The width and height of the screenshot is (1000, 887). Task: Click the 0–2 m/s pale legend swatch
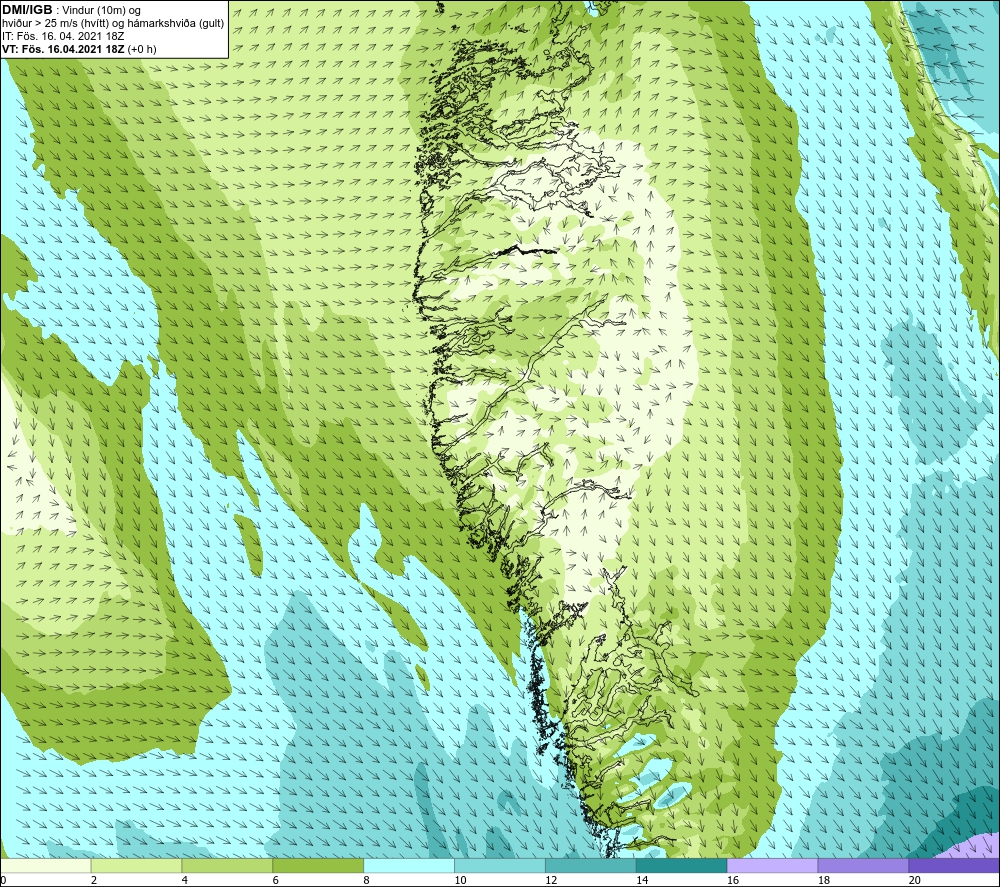[x=45, y=866]
